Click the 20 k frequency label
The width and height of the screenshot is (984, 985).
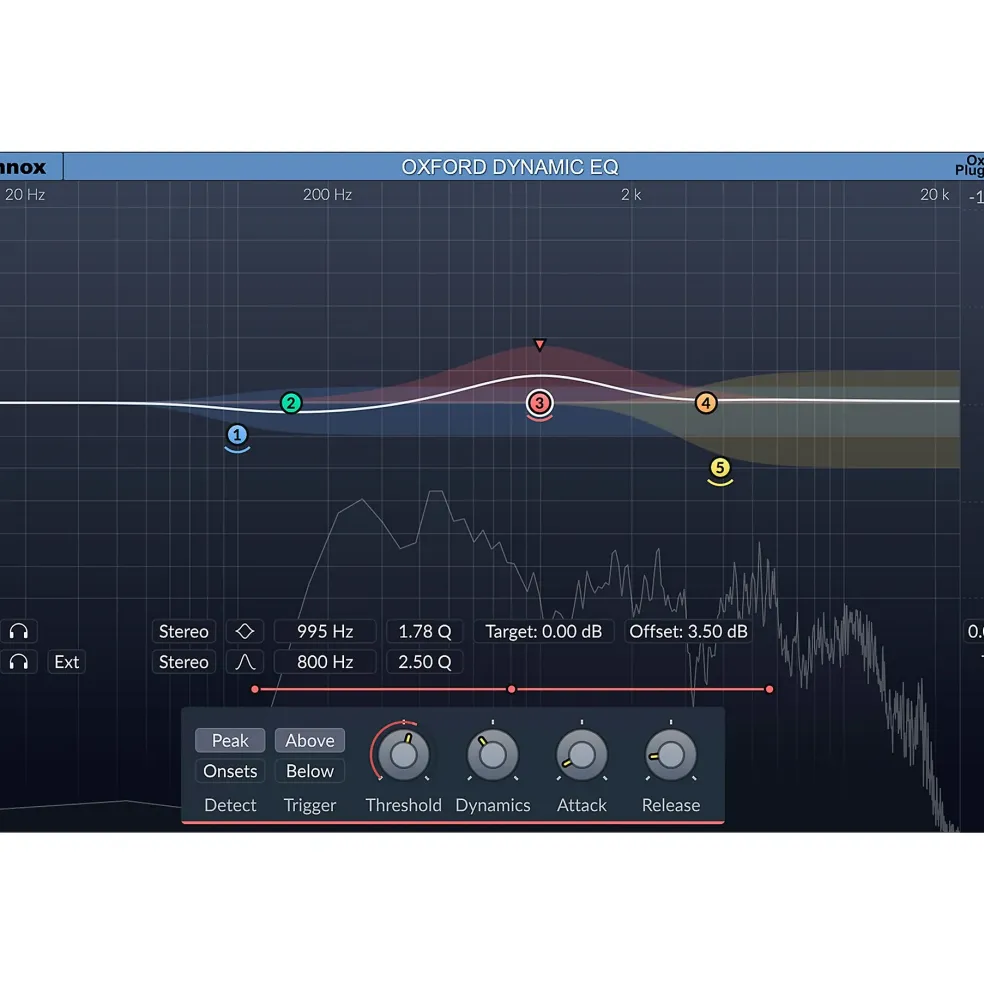[934, 195]
